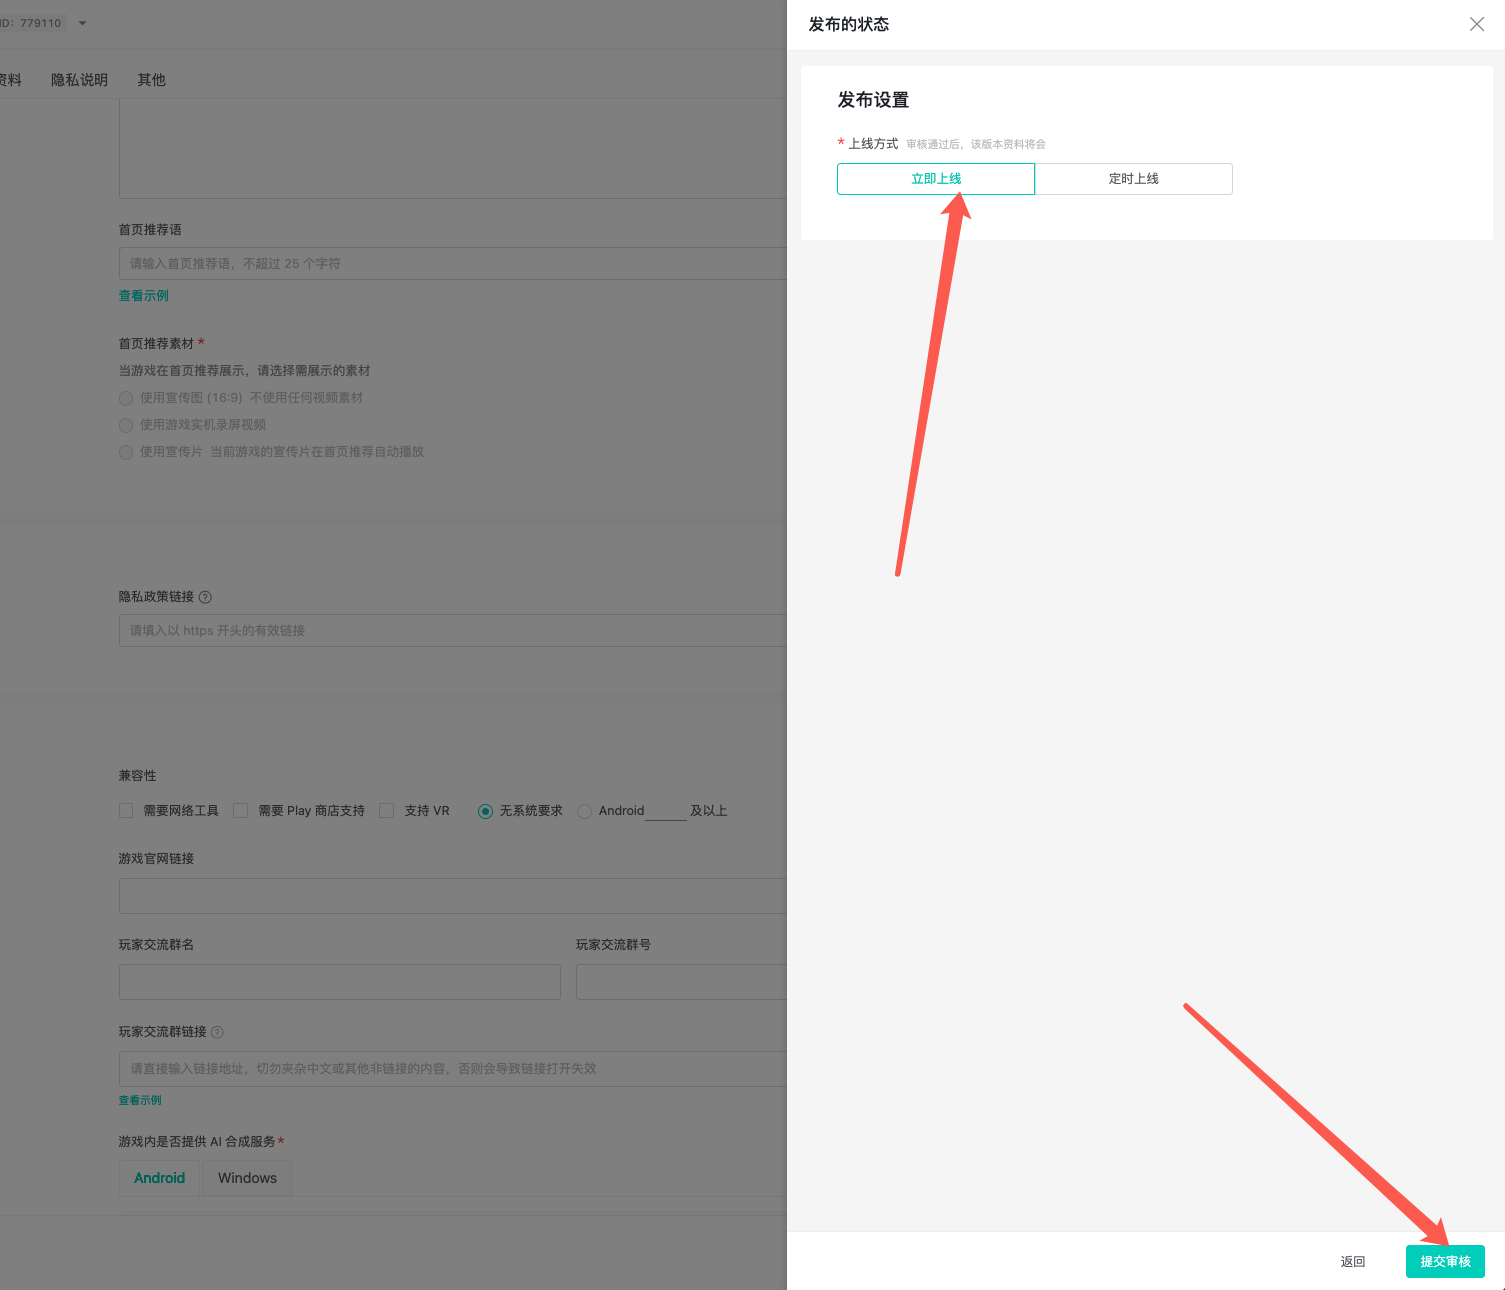The width and height of the screenshot is (1505, 1290).
Task: Focus the 玩家交流群名 text field
Action: [339, 982]
